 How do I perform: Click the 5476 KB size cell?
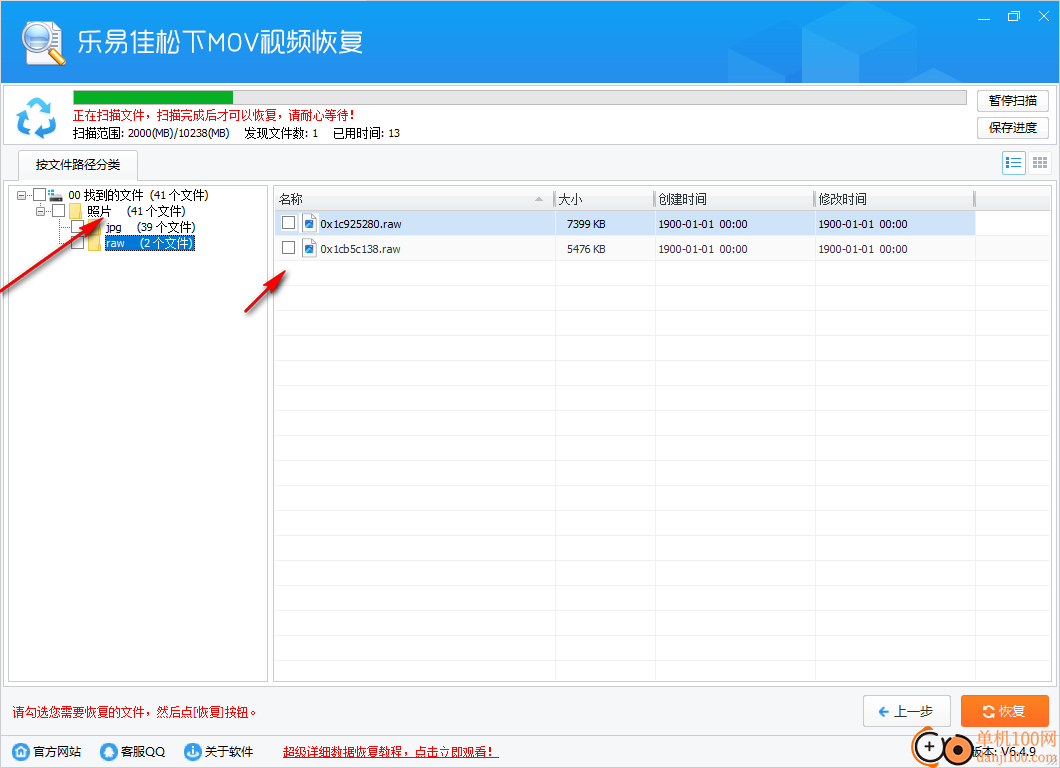pos(586,249)
